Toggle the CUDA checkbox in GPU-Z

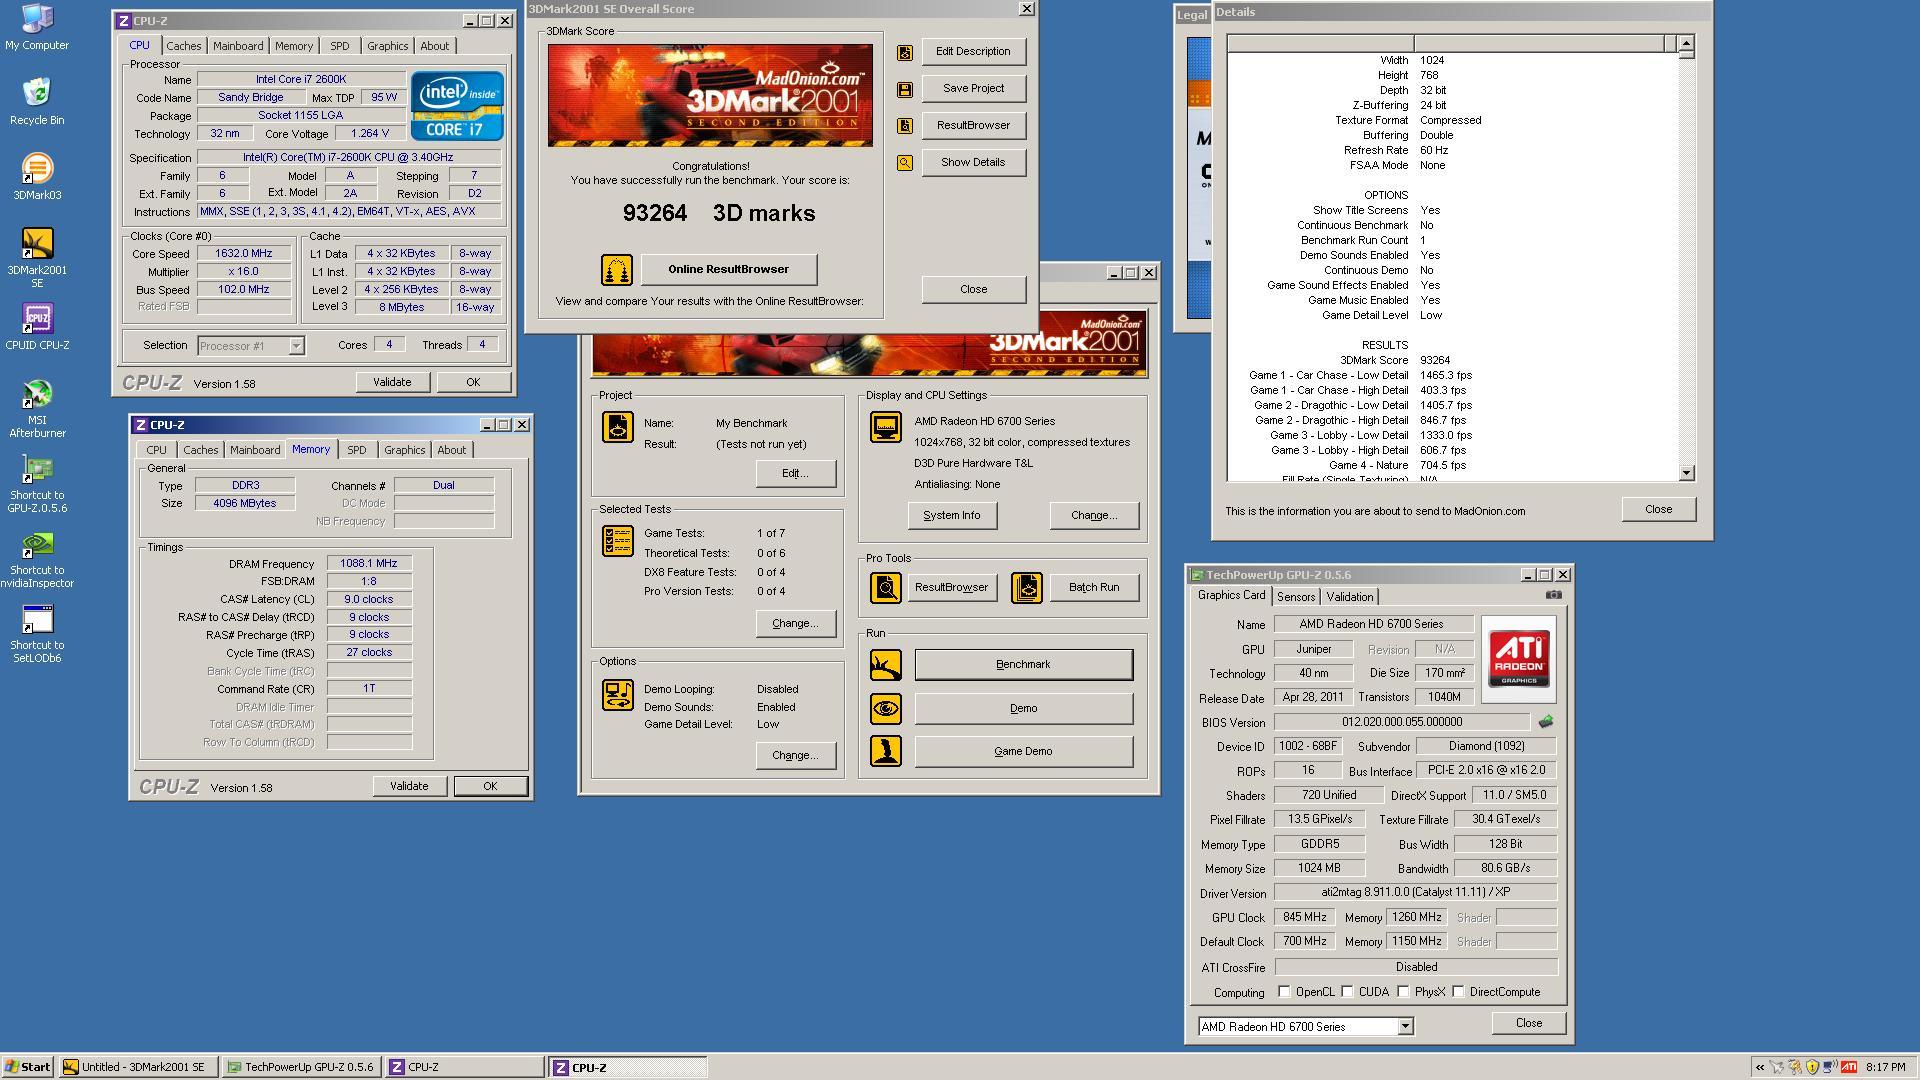[1348, 992]
